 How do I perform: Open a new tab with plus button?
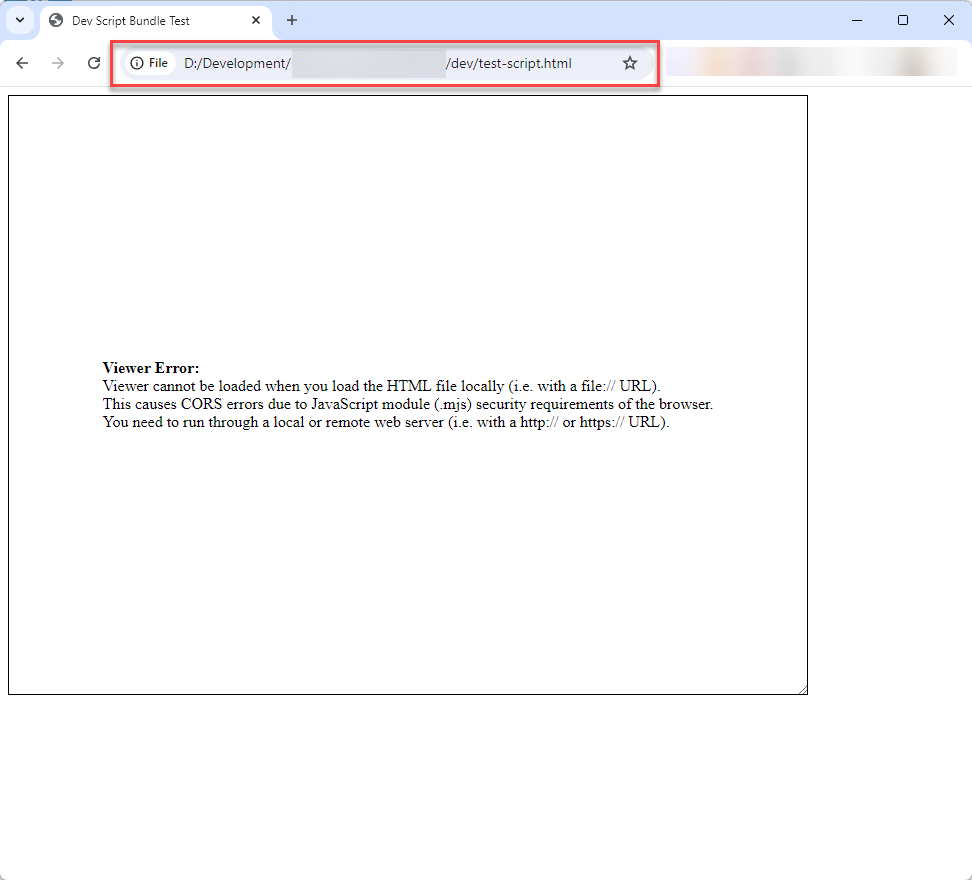click(x=292, y=20)
